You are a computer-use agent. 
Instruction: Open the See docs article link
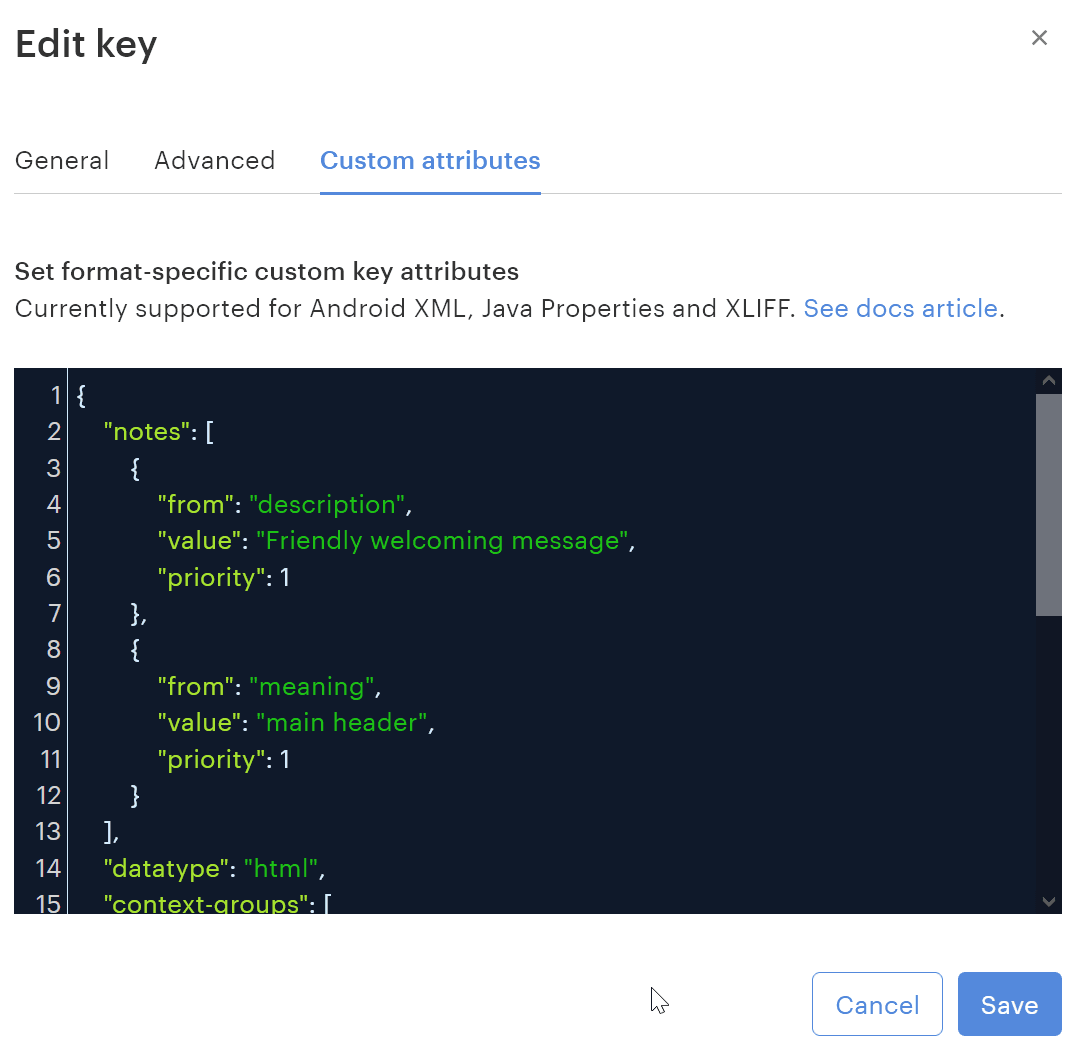(900, 308)
